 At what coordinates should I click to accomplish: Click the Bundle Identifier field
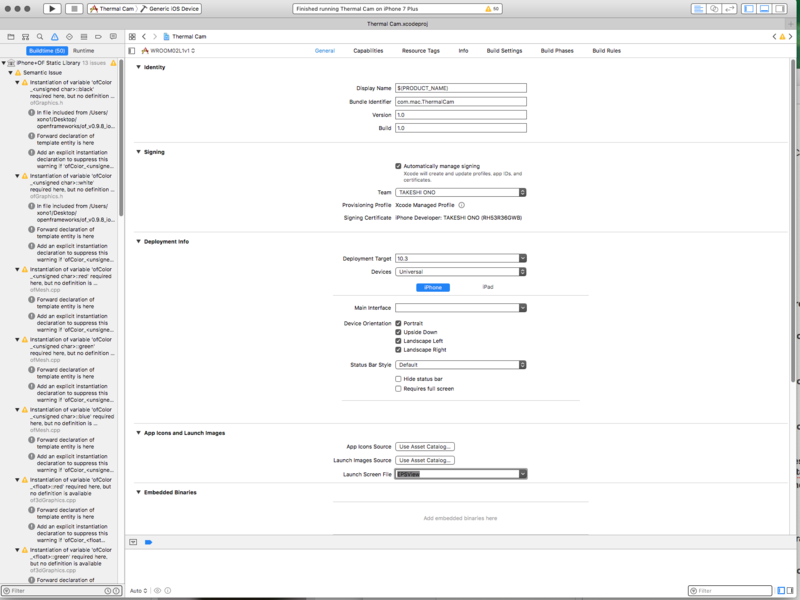pyautogui.click(x=461, y=102)
